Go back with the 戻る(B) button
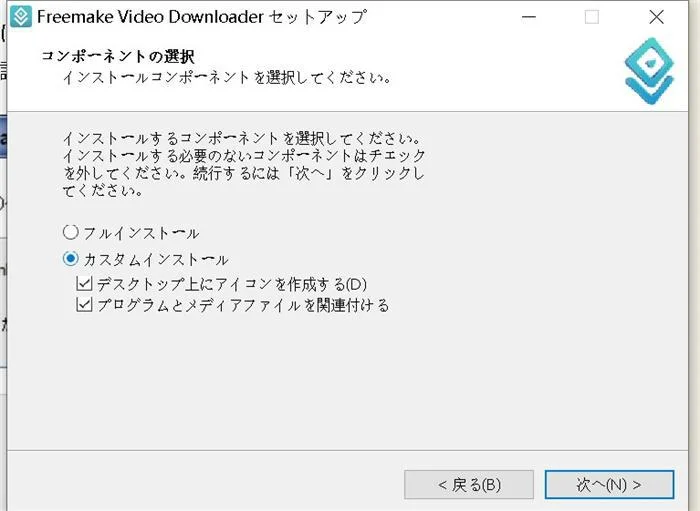This screenshot has height=511, width=700. point(469,485)
